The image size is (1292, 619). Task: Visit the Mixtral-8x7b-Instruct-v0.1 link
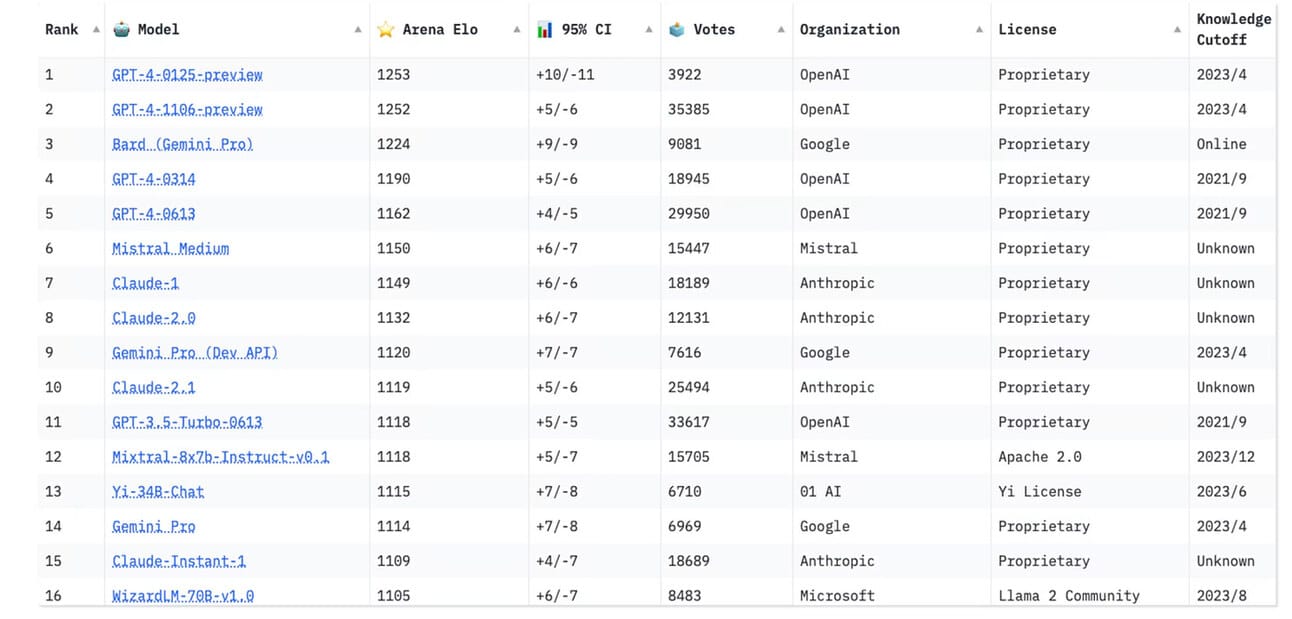click(x=220, y=457)
